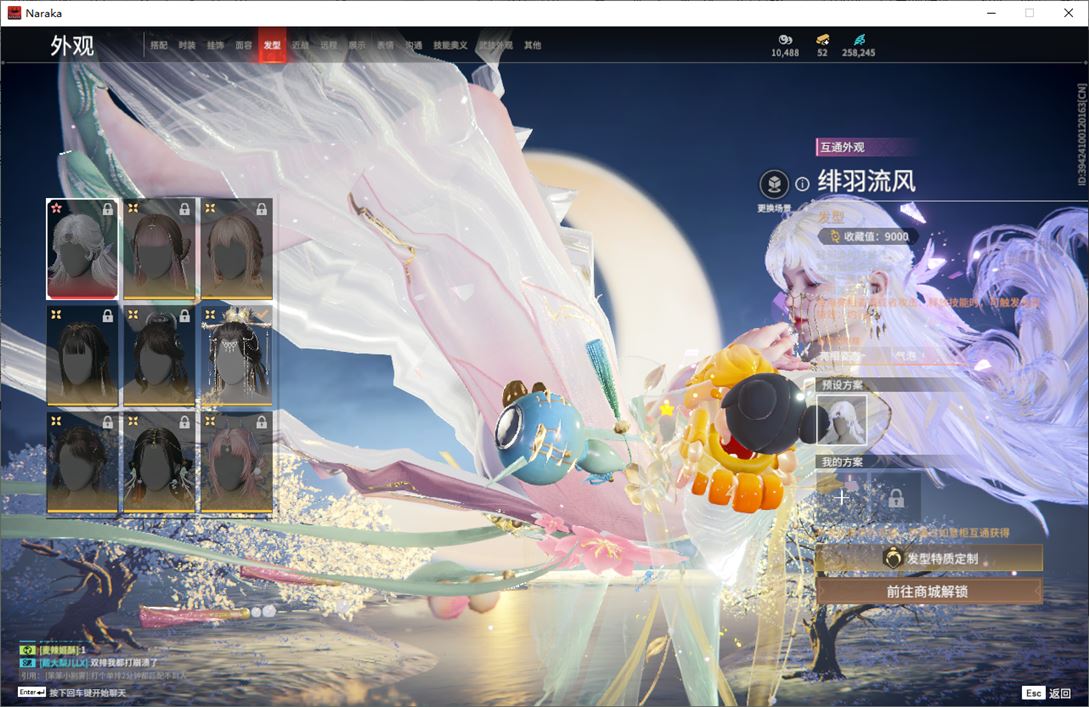Choose the white hair preset under 预设方案

[842, 419]
